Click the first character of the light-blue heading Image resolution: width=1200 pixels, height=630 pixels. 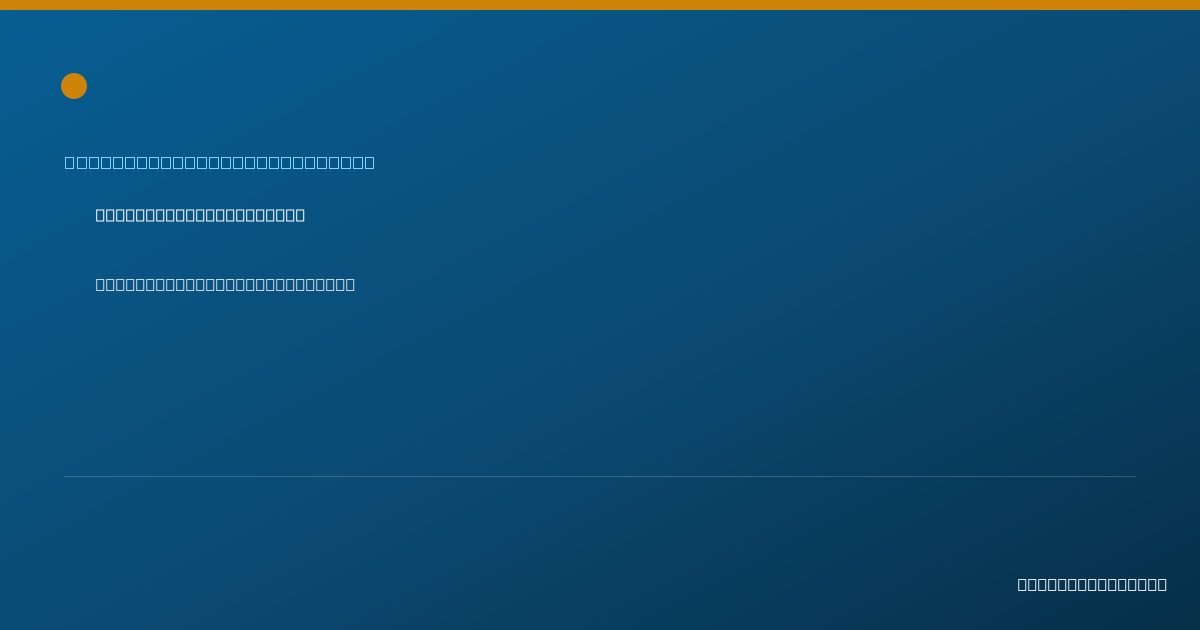coord(70,162)
